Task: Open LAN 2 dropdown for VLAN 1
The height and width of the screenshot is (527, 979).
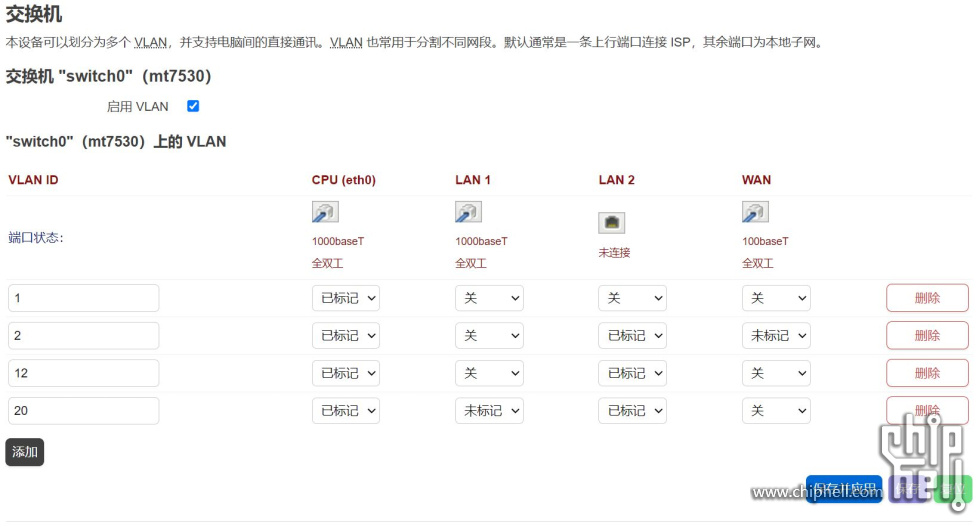Action: [x=632, y=298]
